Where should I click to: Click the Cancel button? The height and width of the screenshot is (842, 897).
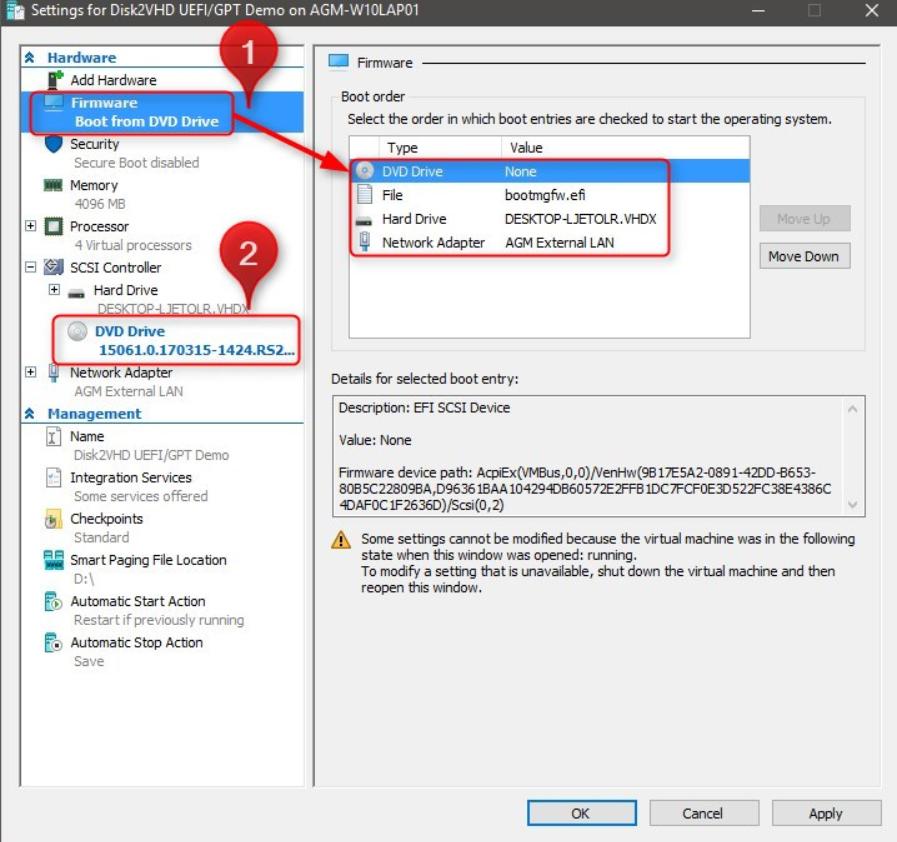pyautogui.click(x=704, y=813)
